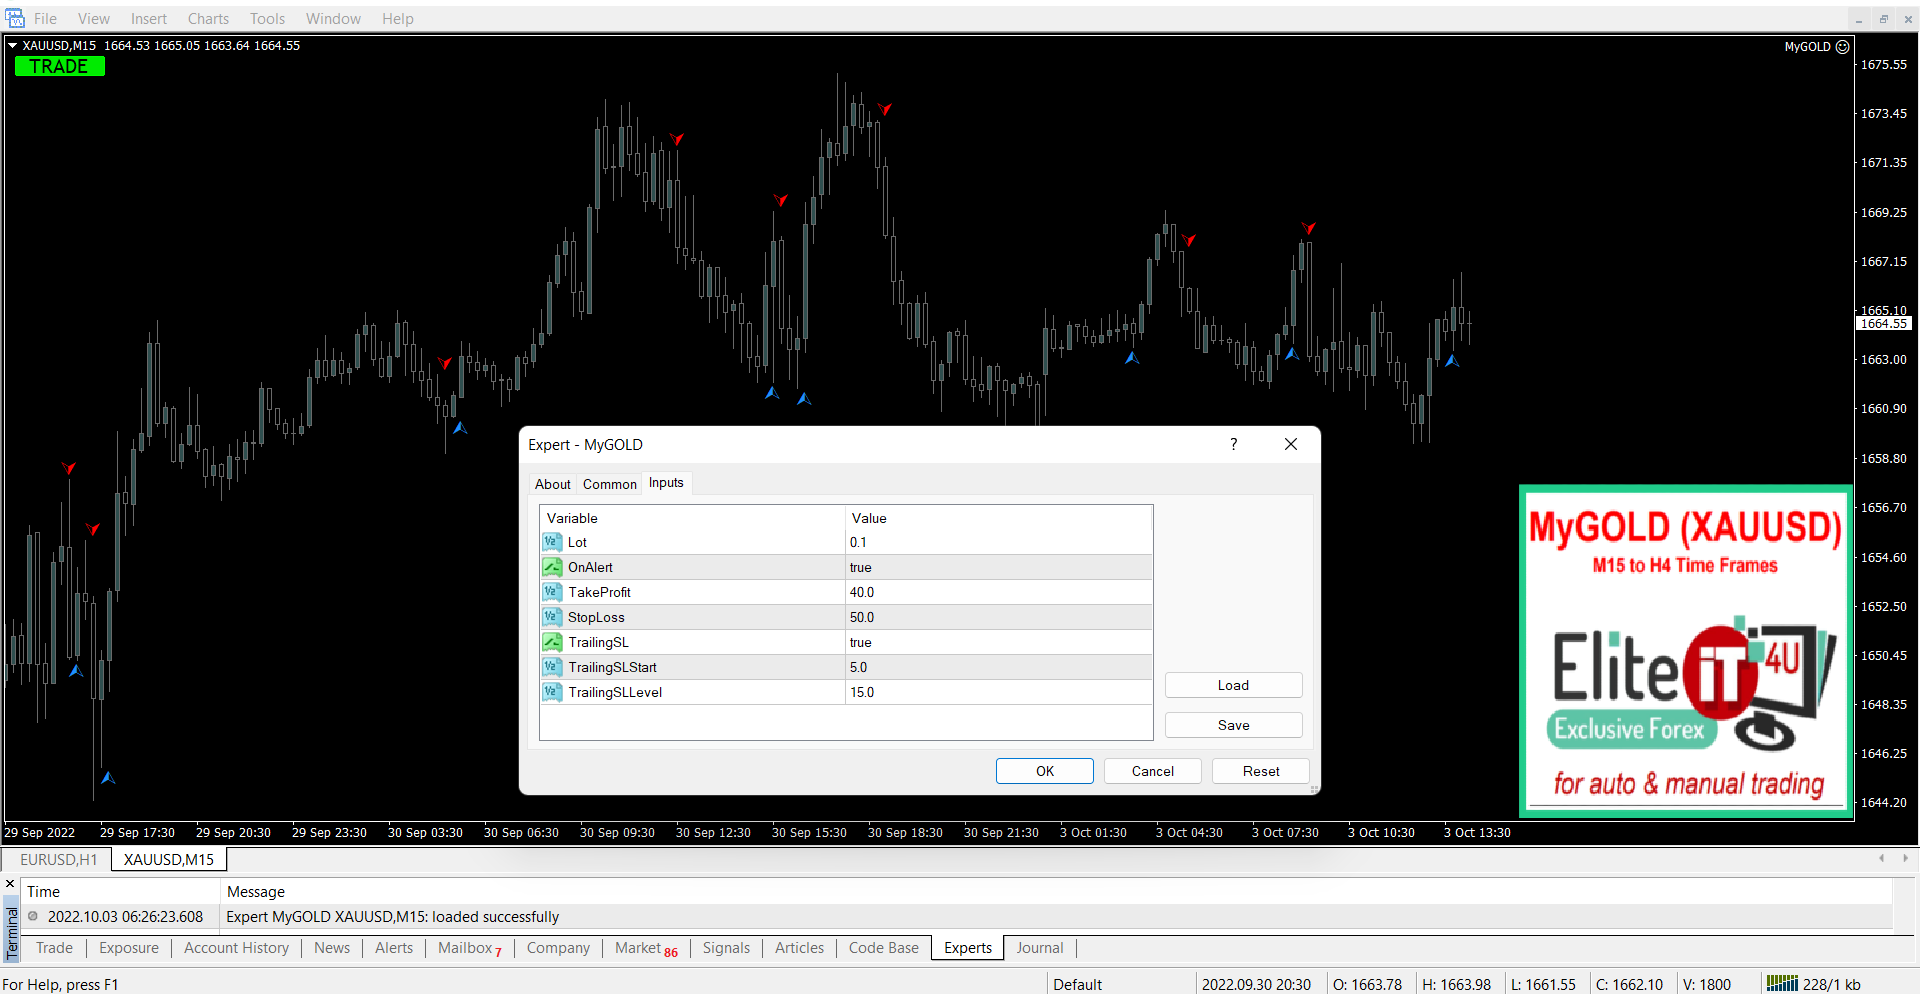This screenshot has height=994, width=1920.
Task: Click the TakeProfit variable icon
Action: [552, 592]
